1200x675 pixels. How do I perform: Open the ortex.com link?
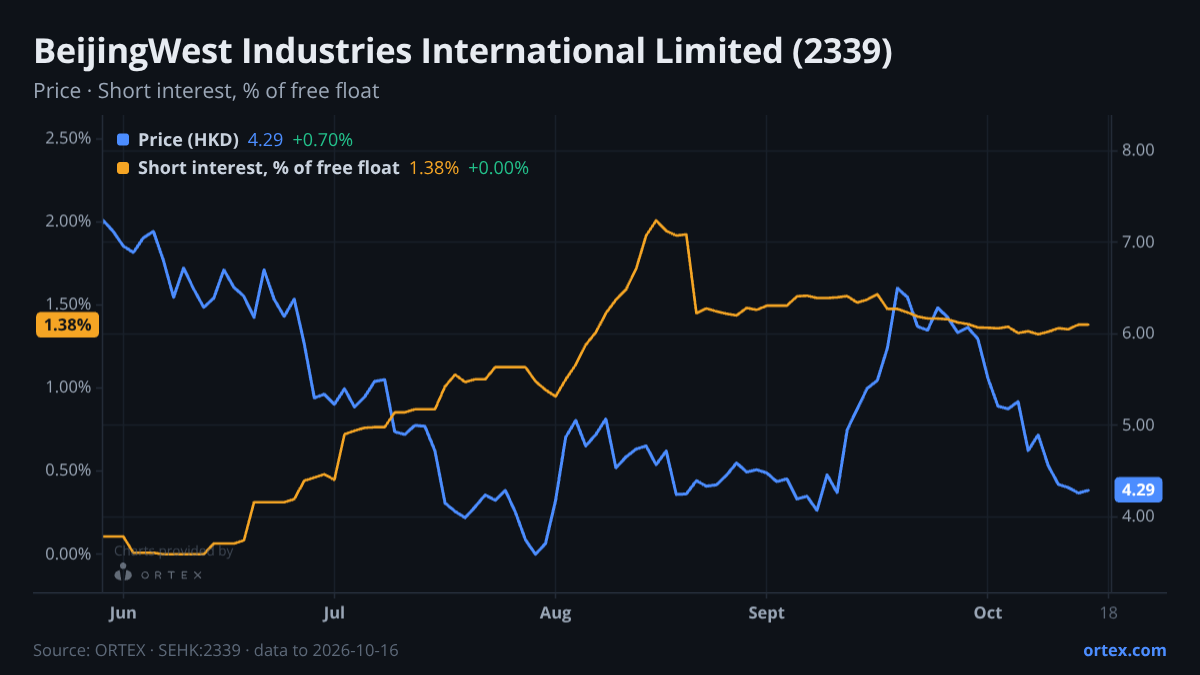[x=1124, y=650]
